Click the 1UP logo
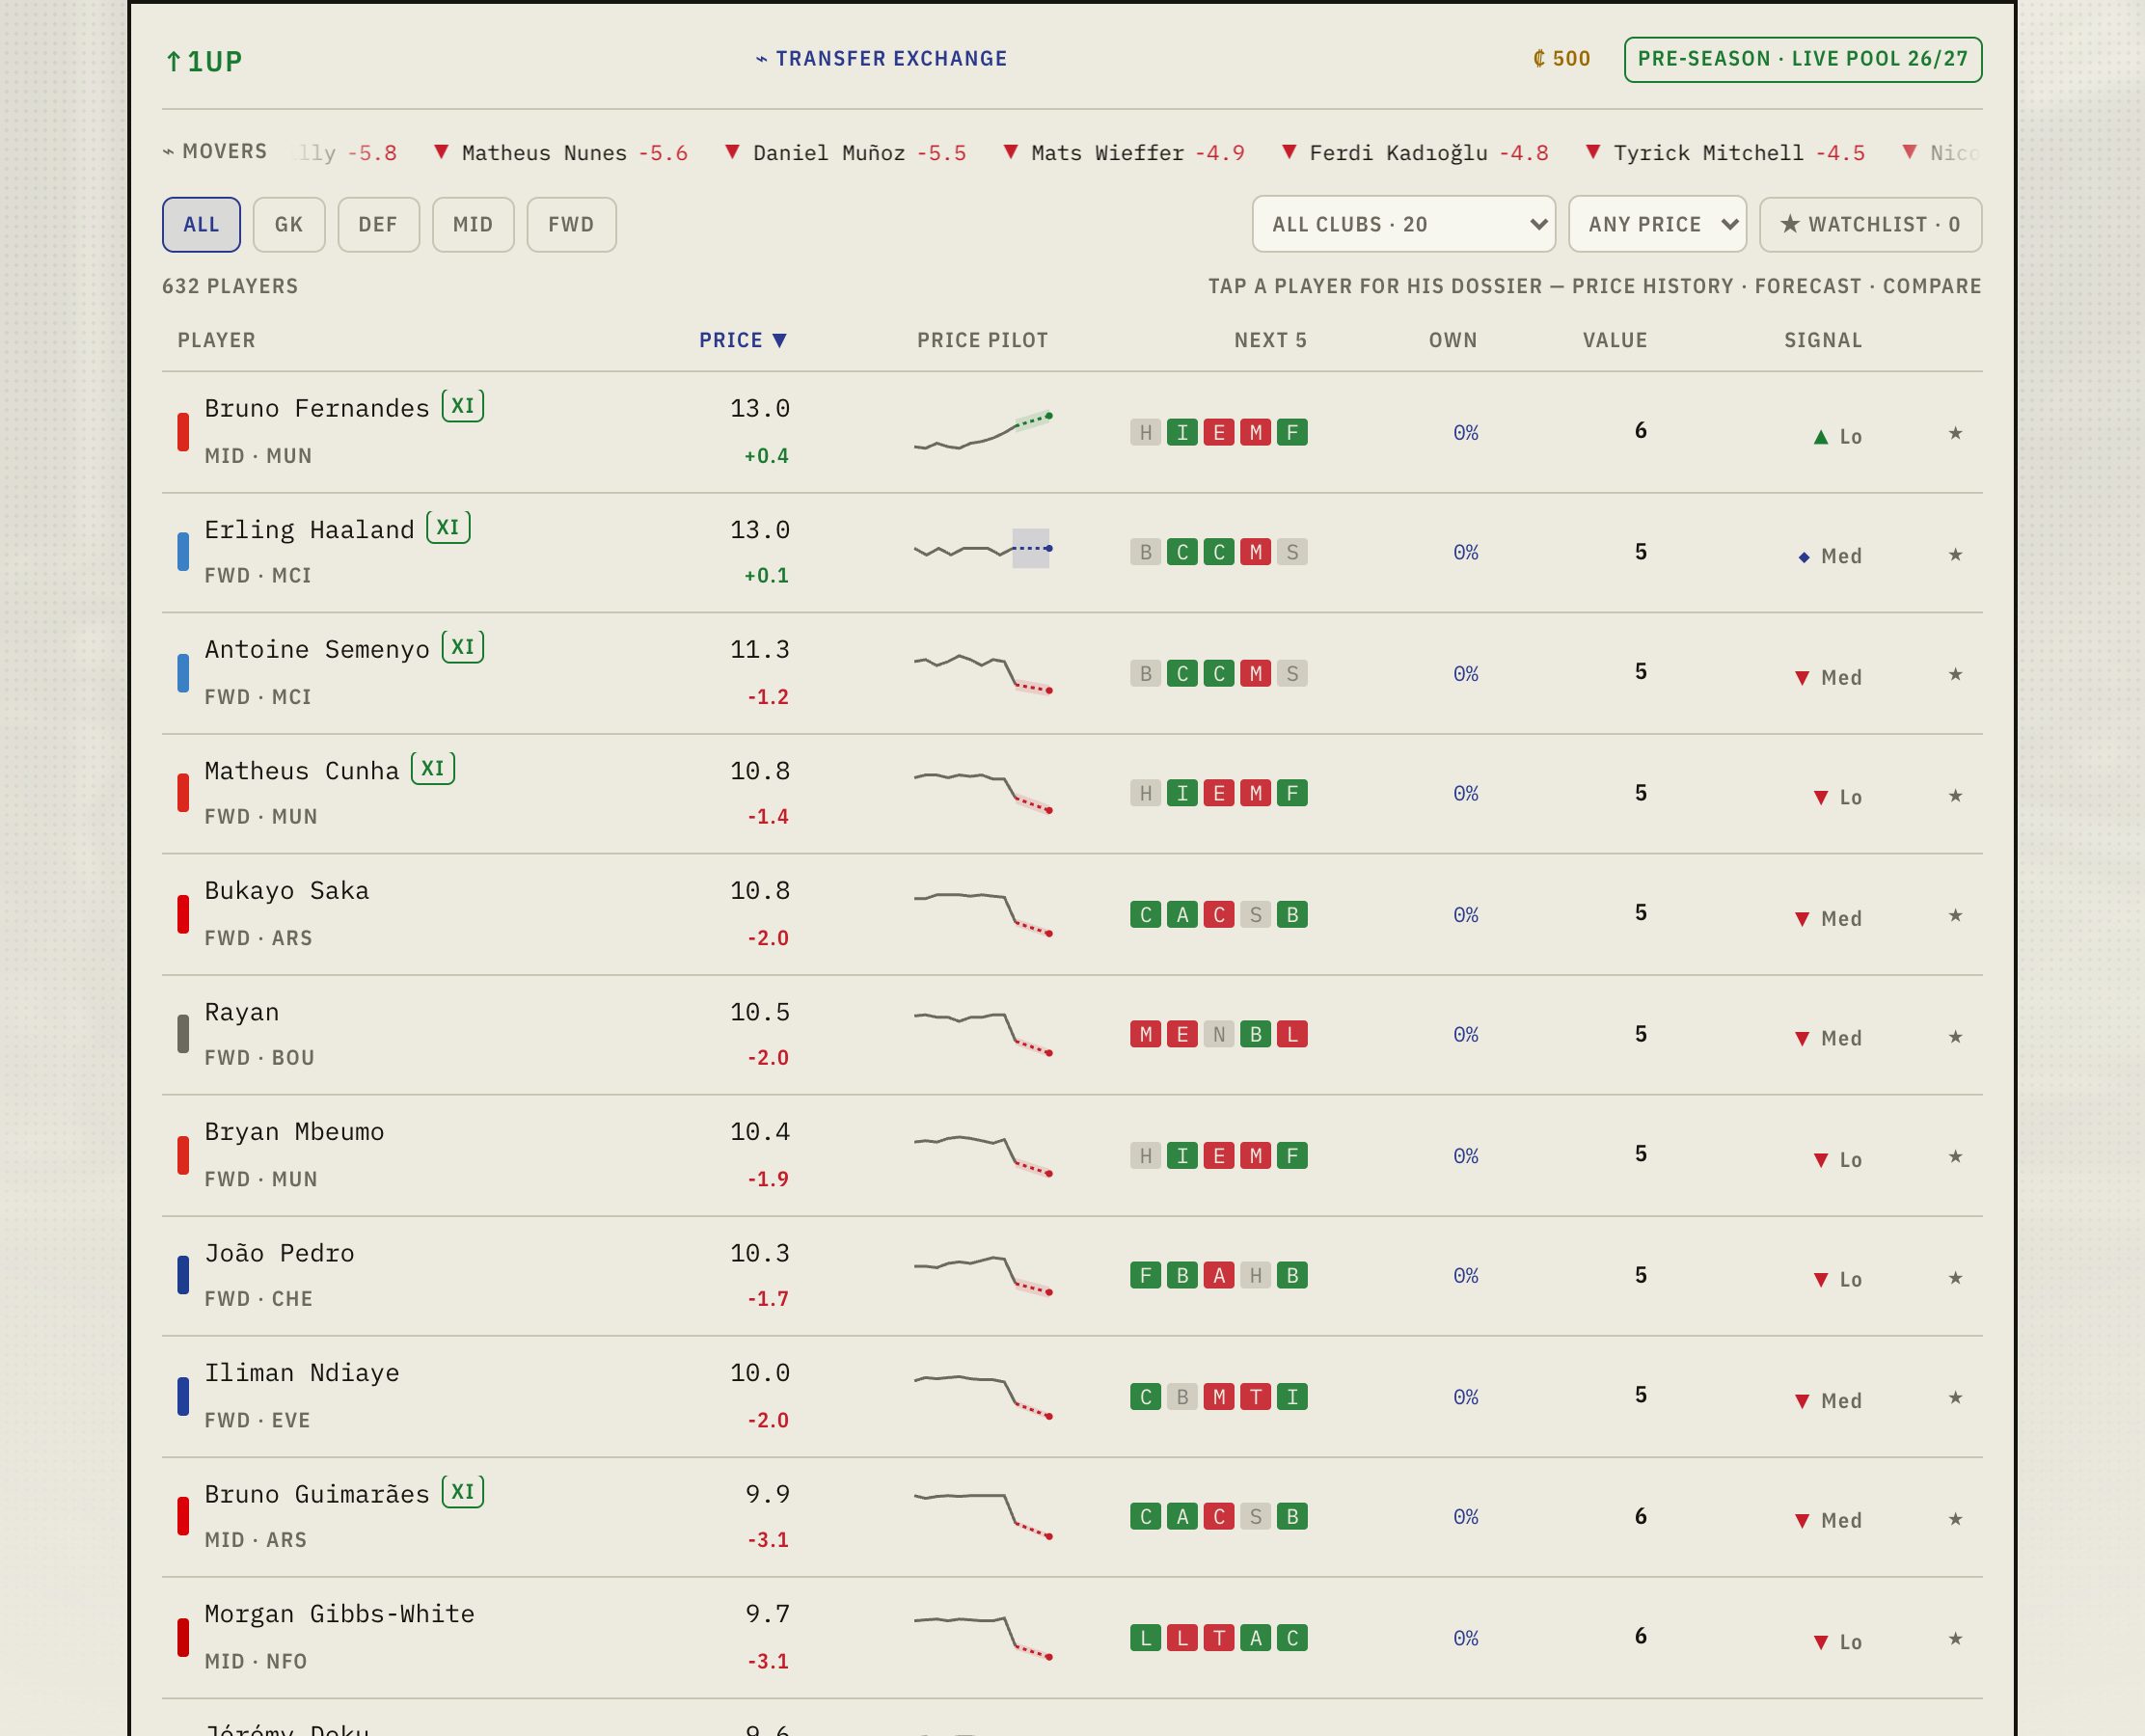 pos(204,61)
